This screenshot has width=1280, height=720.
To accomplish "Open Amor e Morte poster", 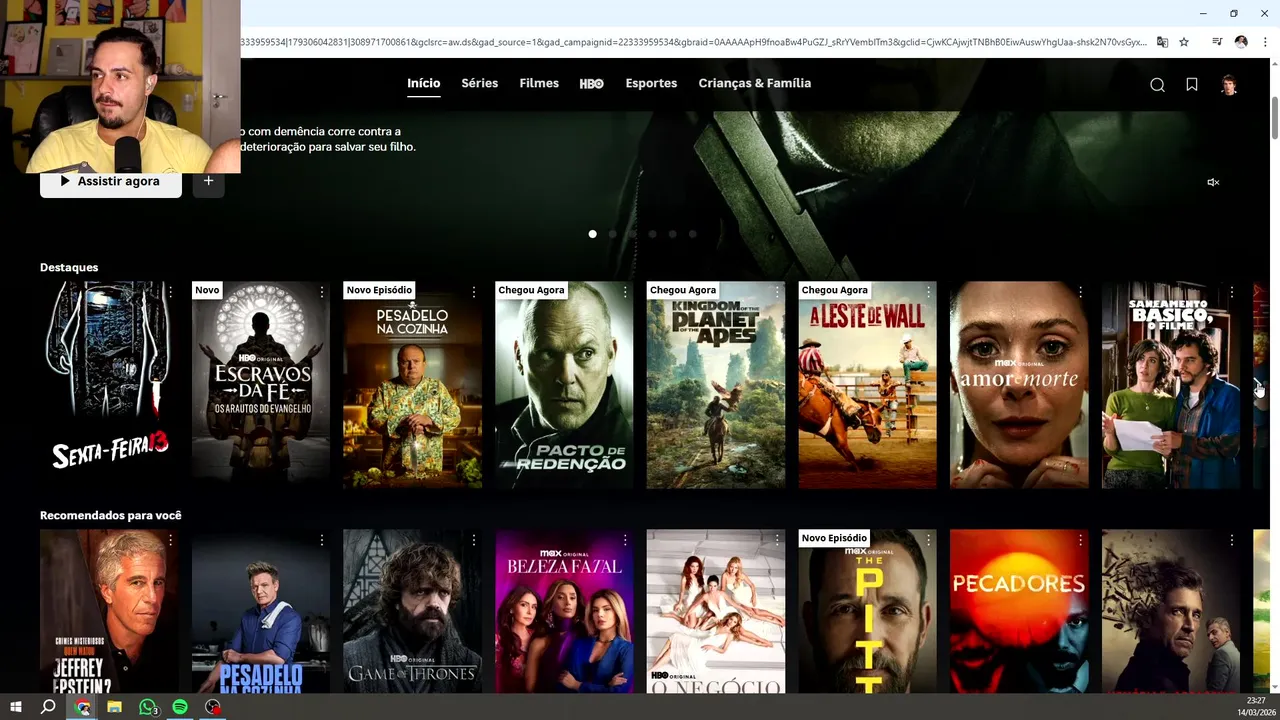I will tap(1019, 385).
